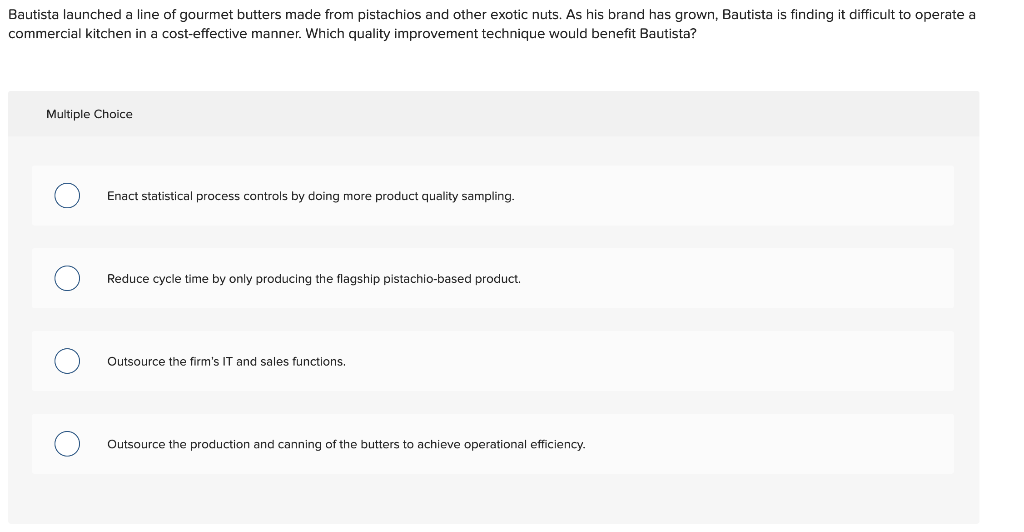Click the answer text about flagship pistachio-based product
1024x532 pixels.
[313, 279]
